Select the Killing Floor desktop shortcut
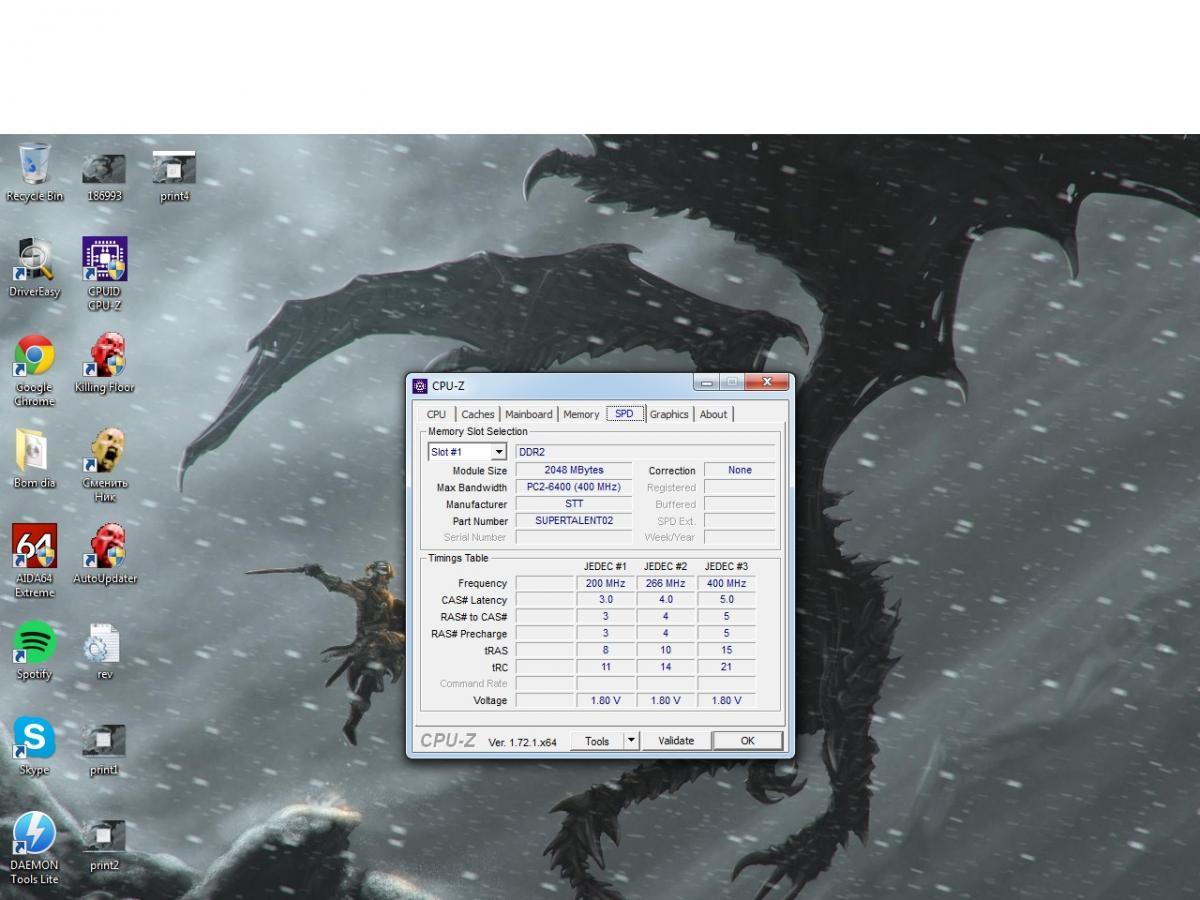Image resolution: width=1200 pixels, height=900 pixels. [104, 364]
